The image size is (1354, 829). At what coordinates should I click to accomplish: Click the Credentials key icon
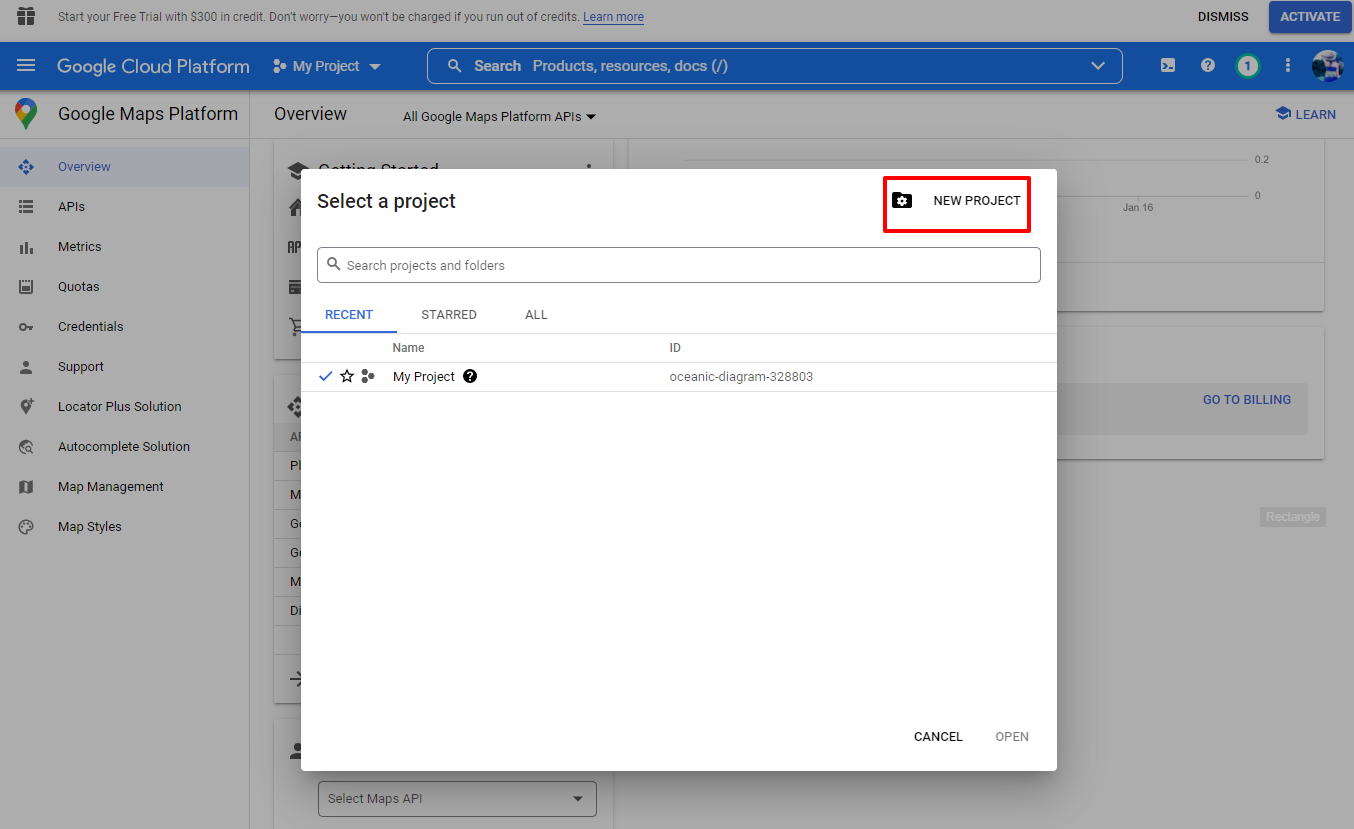[x=26, y=327]
